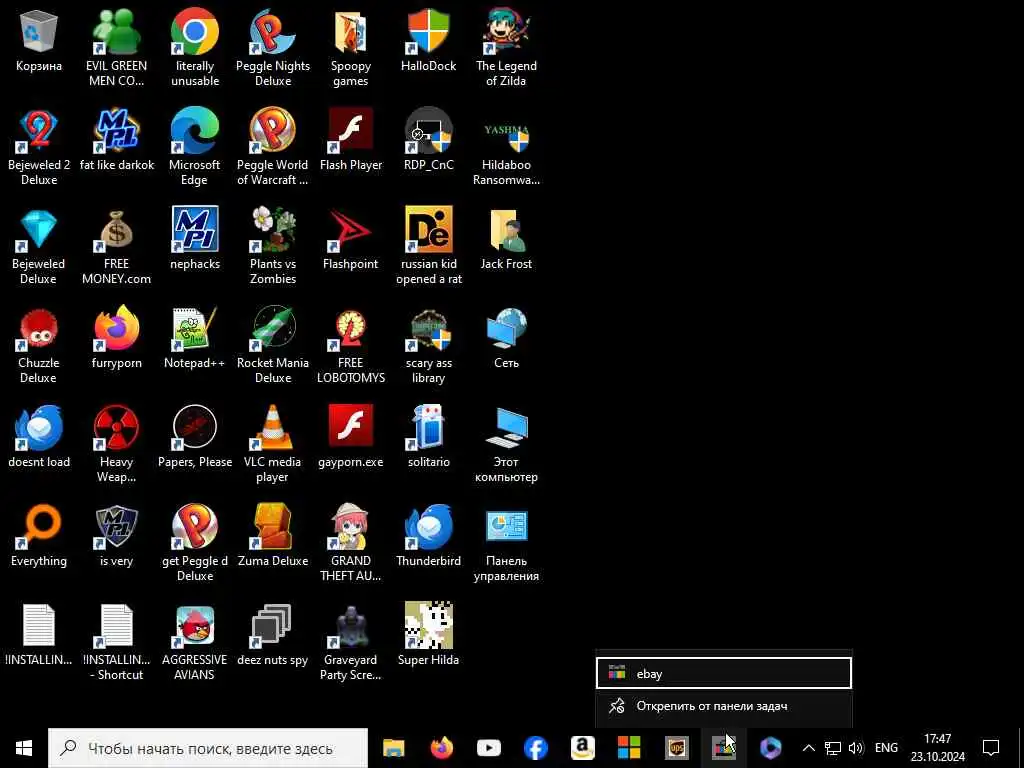The width and height of the screenshot is (1024, 768).
Task: Focus the taskbar search box
Action: pos(208,748)
